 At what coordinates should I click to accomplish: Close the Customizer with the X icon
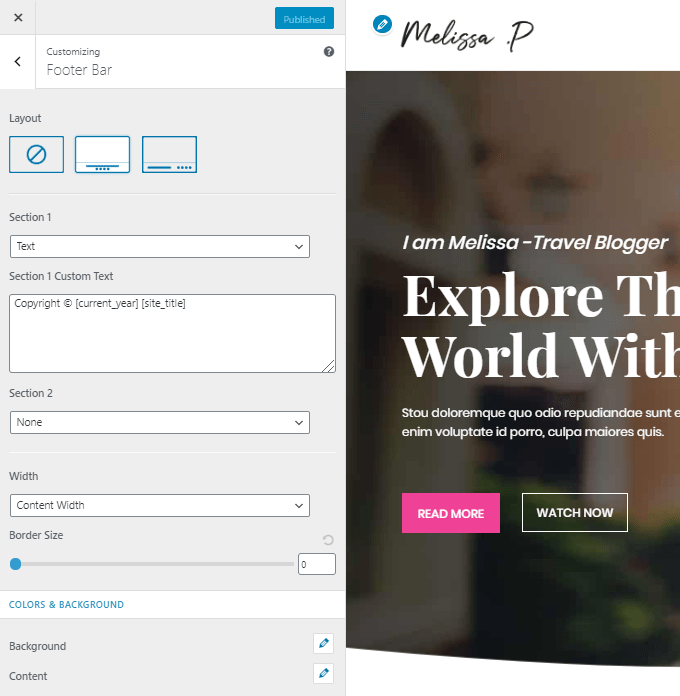[18, 17]
